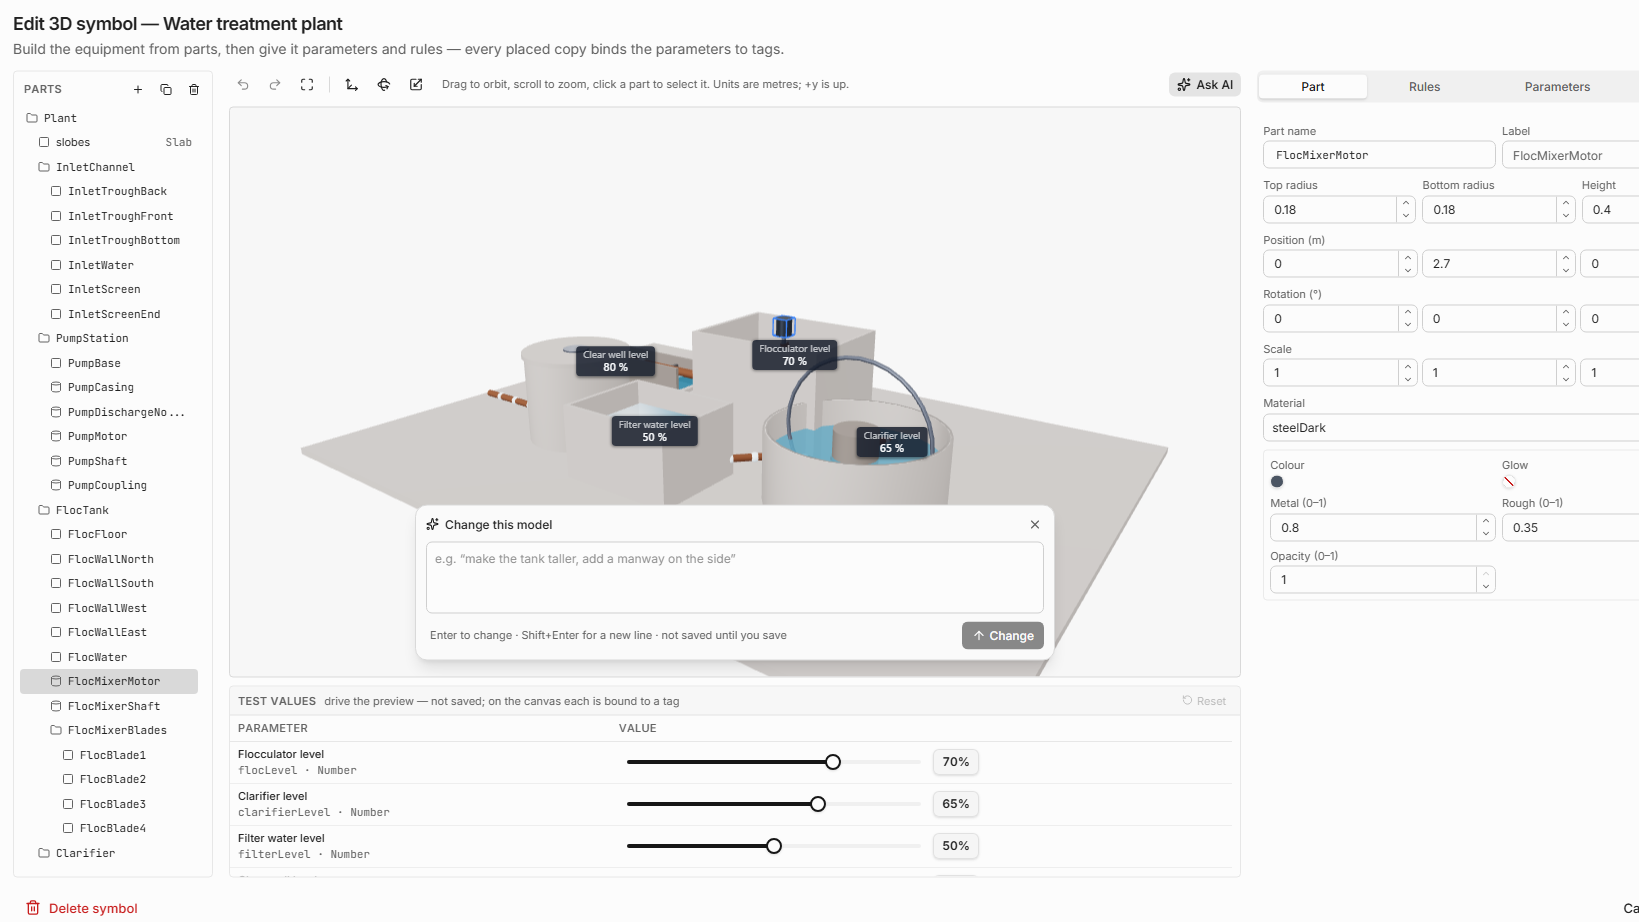Click the Part name field FlocMixerMotor
This screenshot has height=922, width=1639.
coord(1379,155)
